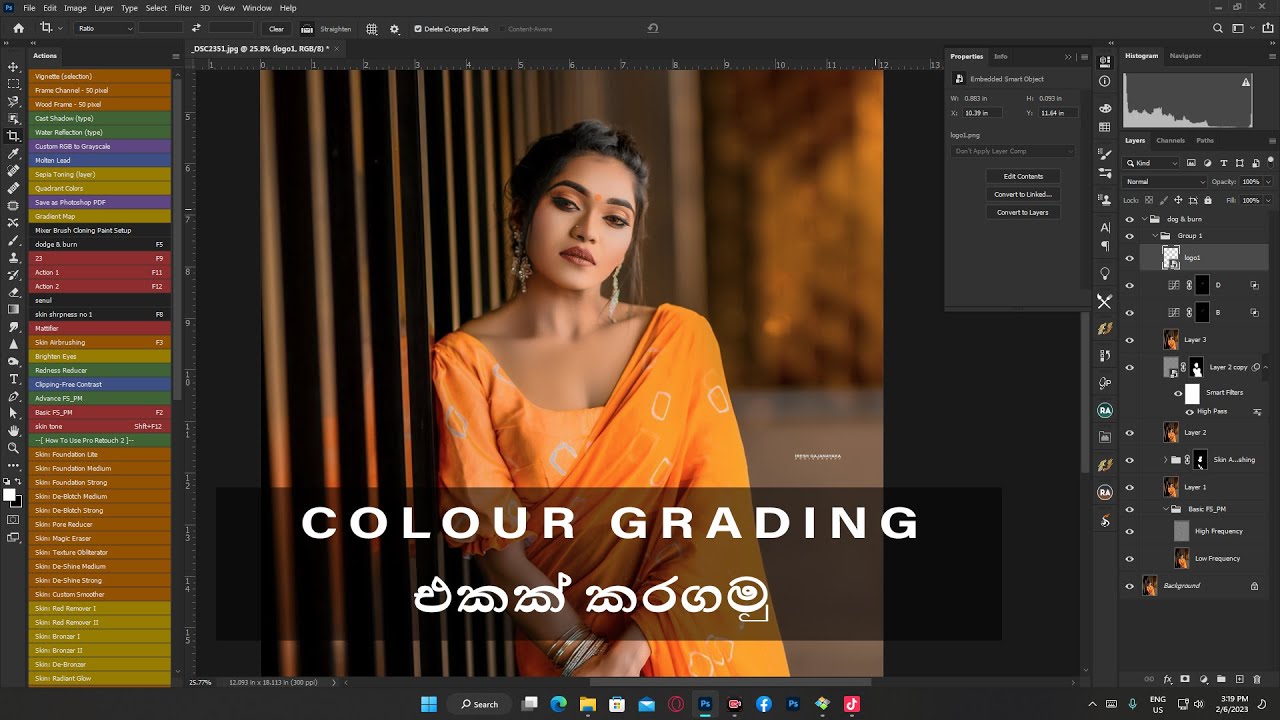The width and height of the screenshot is (1280, 720).
Task: Select the Hand tool
Action: tap(13, 430)
